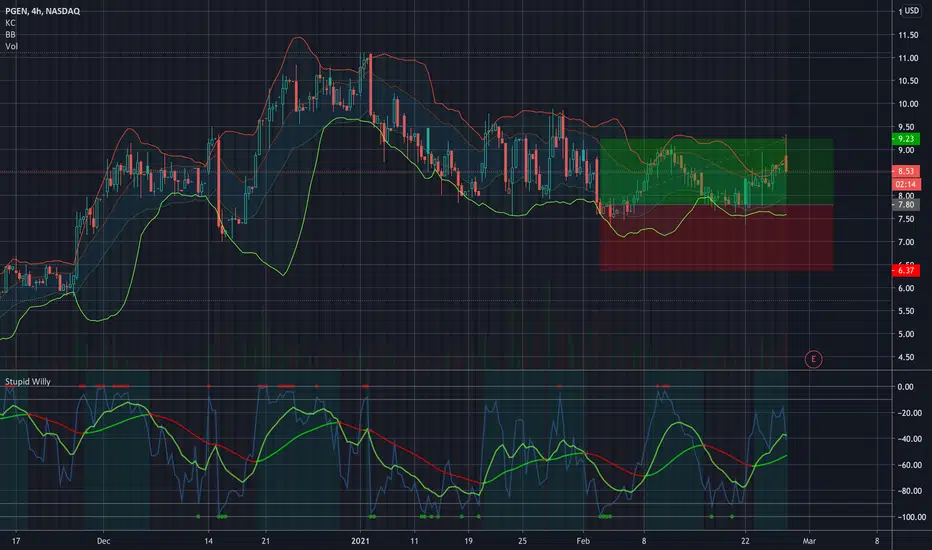Click the 11.50 price scale value
The height and width of the screenshot is (550, 932).
908,35
